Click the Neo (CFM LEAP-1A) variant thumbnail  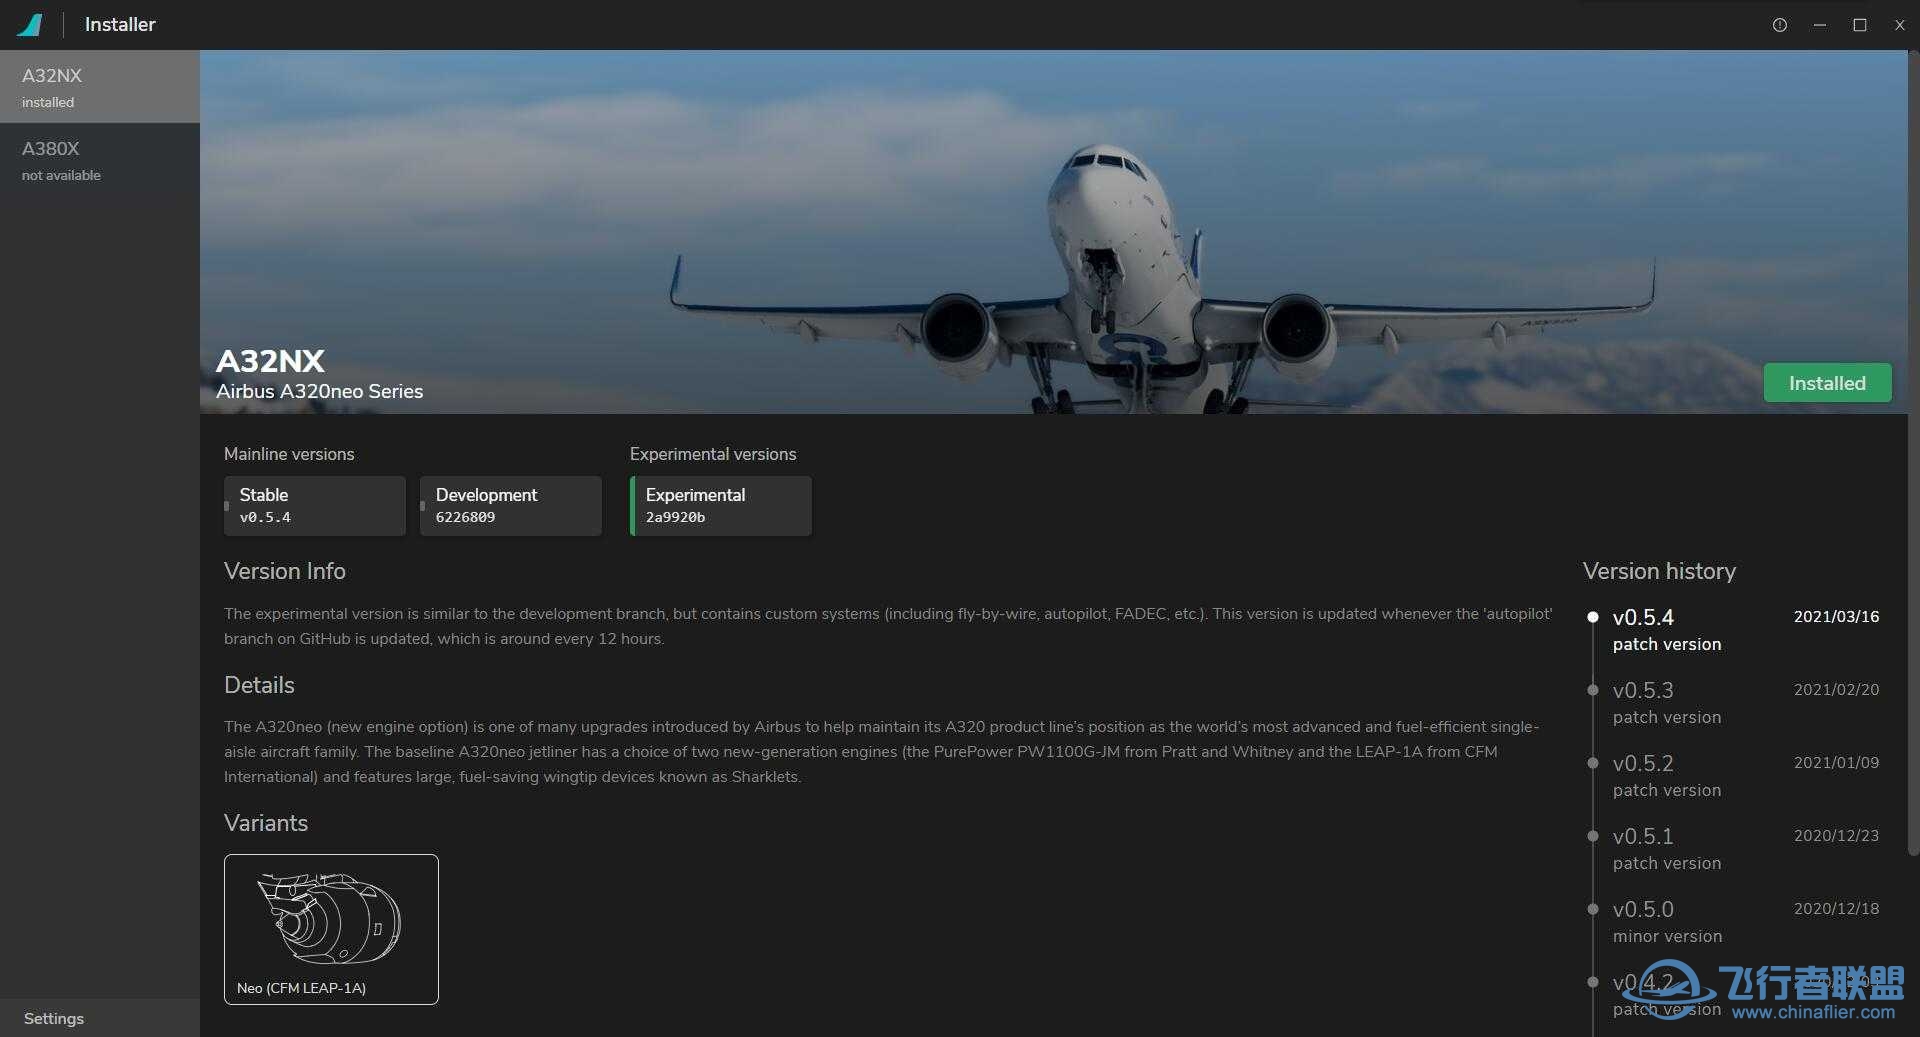pos(331,929)
